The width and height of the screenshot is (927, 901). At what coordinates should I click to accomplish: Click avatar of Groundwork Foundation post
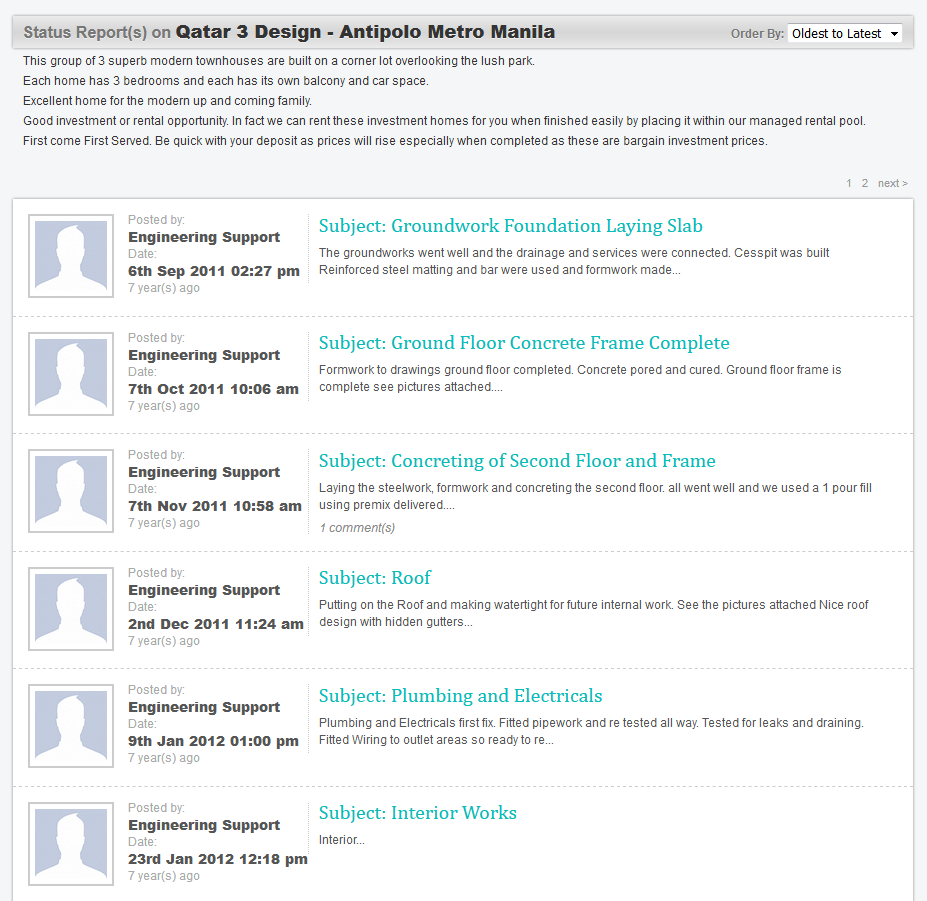point(71,258)
